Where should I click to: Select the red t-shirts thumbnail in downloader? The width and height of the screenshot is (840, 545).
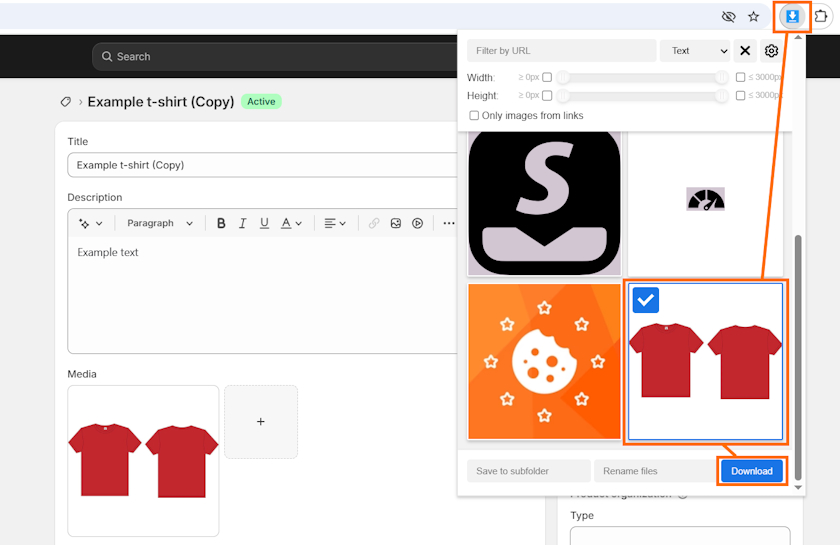click(705, 361)
